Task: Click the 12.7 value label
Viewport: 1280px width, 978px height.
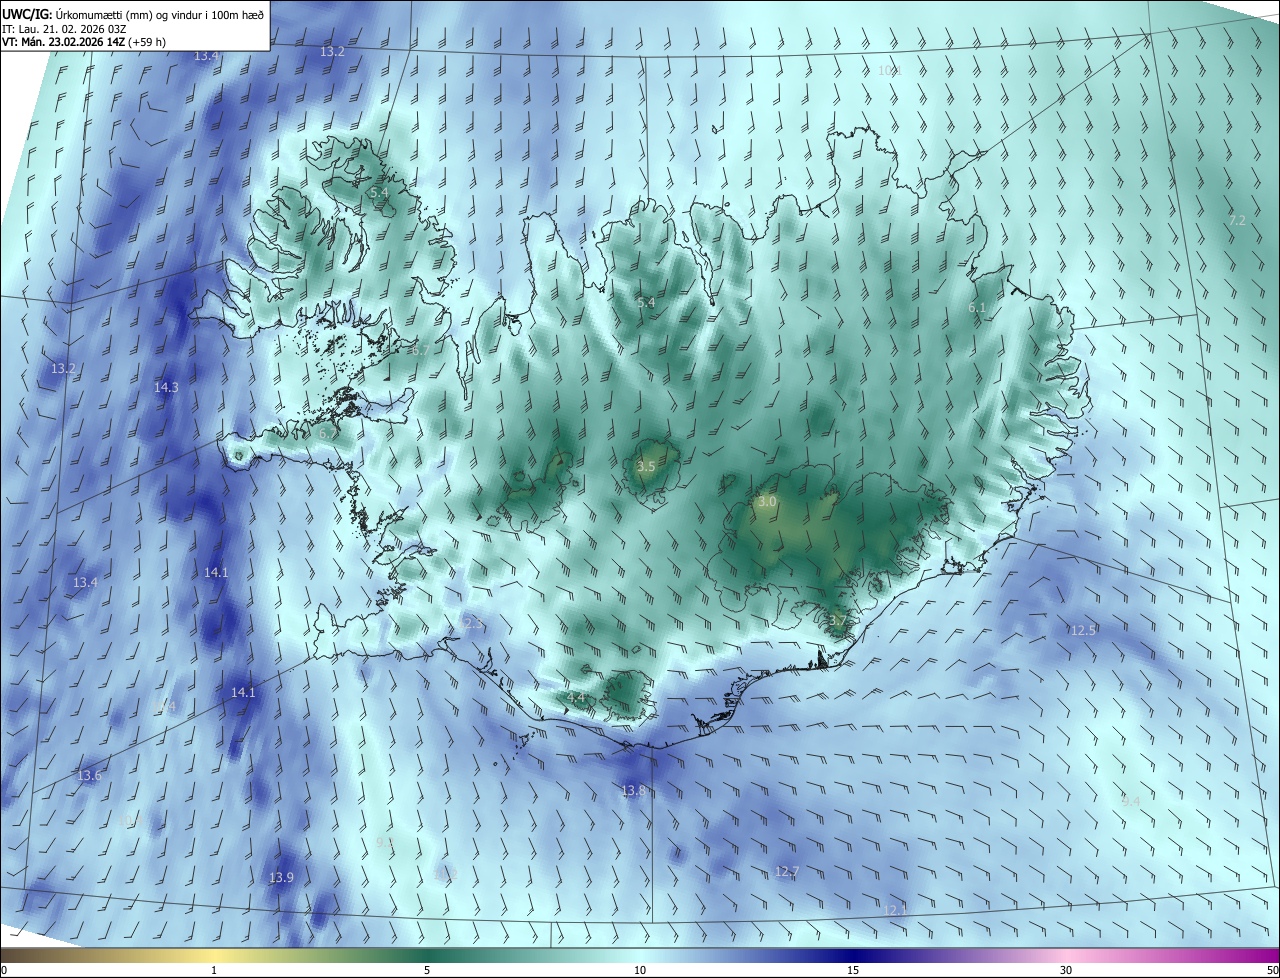Action: 787,872
